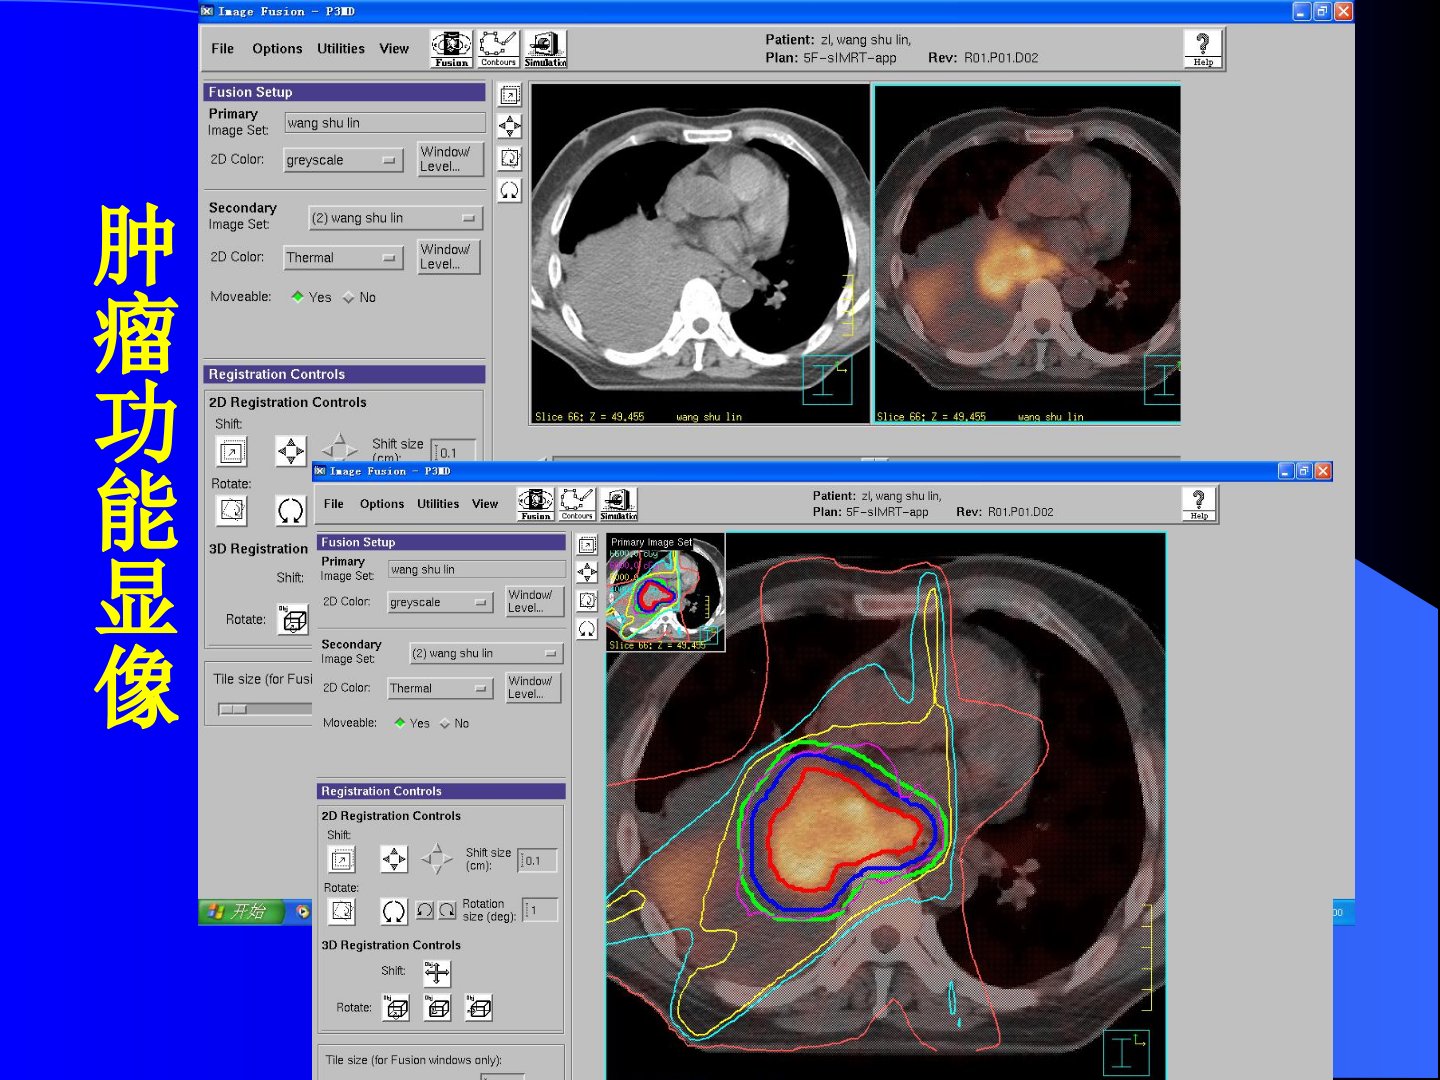Image resolution: width=1440 pixels, height=1080 pixels.
Task: Click the Fusion icon in front window toolbar
Action: pyautogui.click(x=535, y=503)
